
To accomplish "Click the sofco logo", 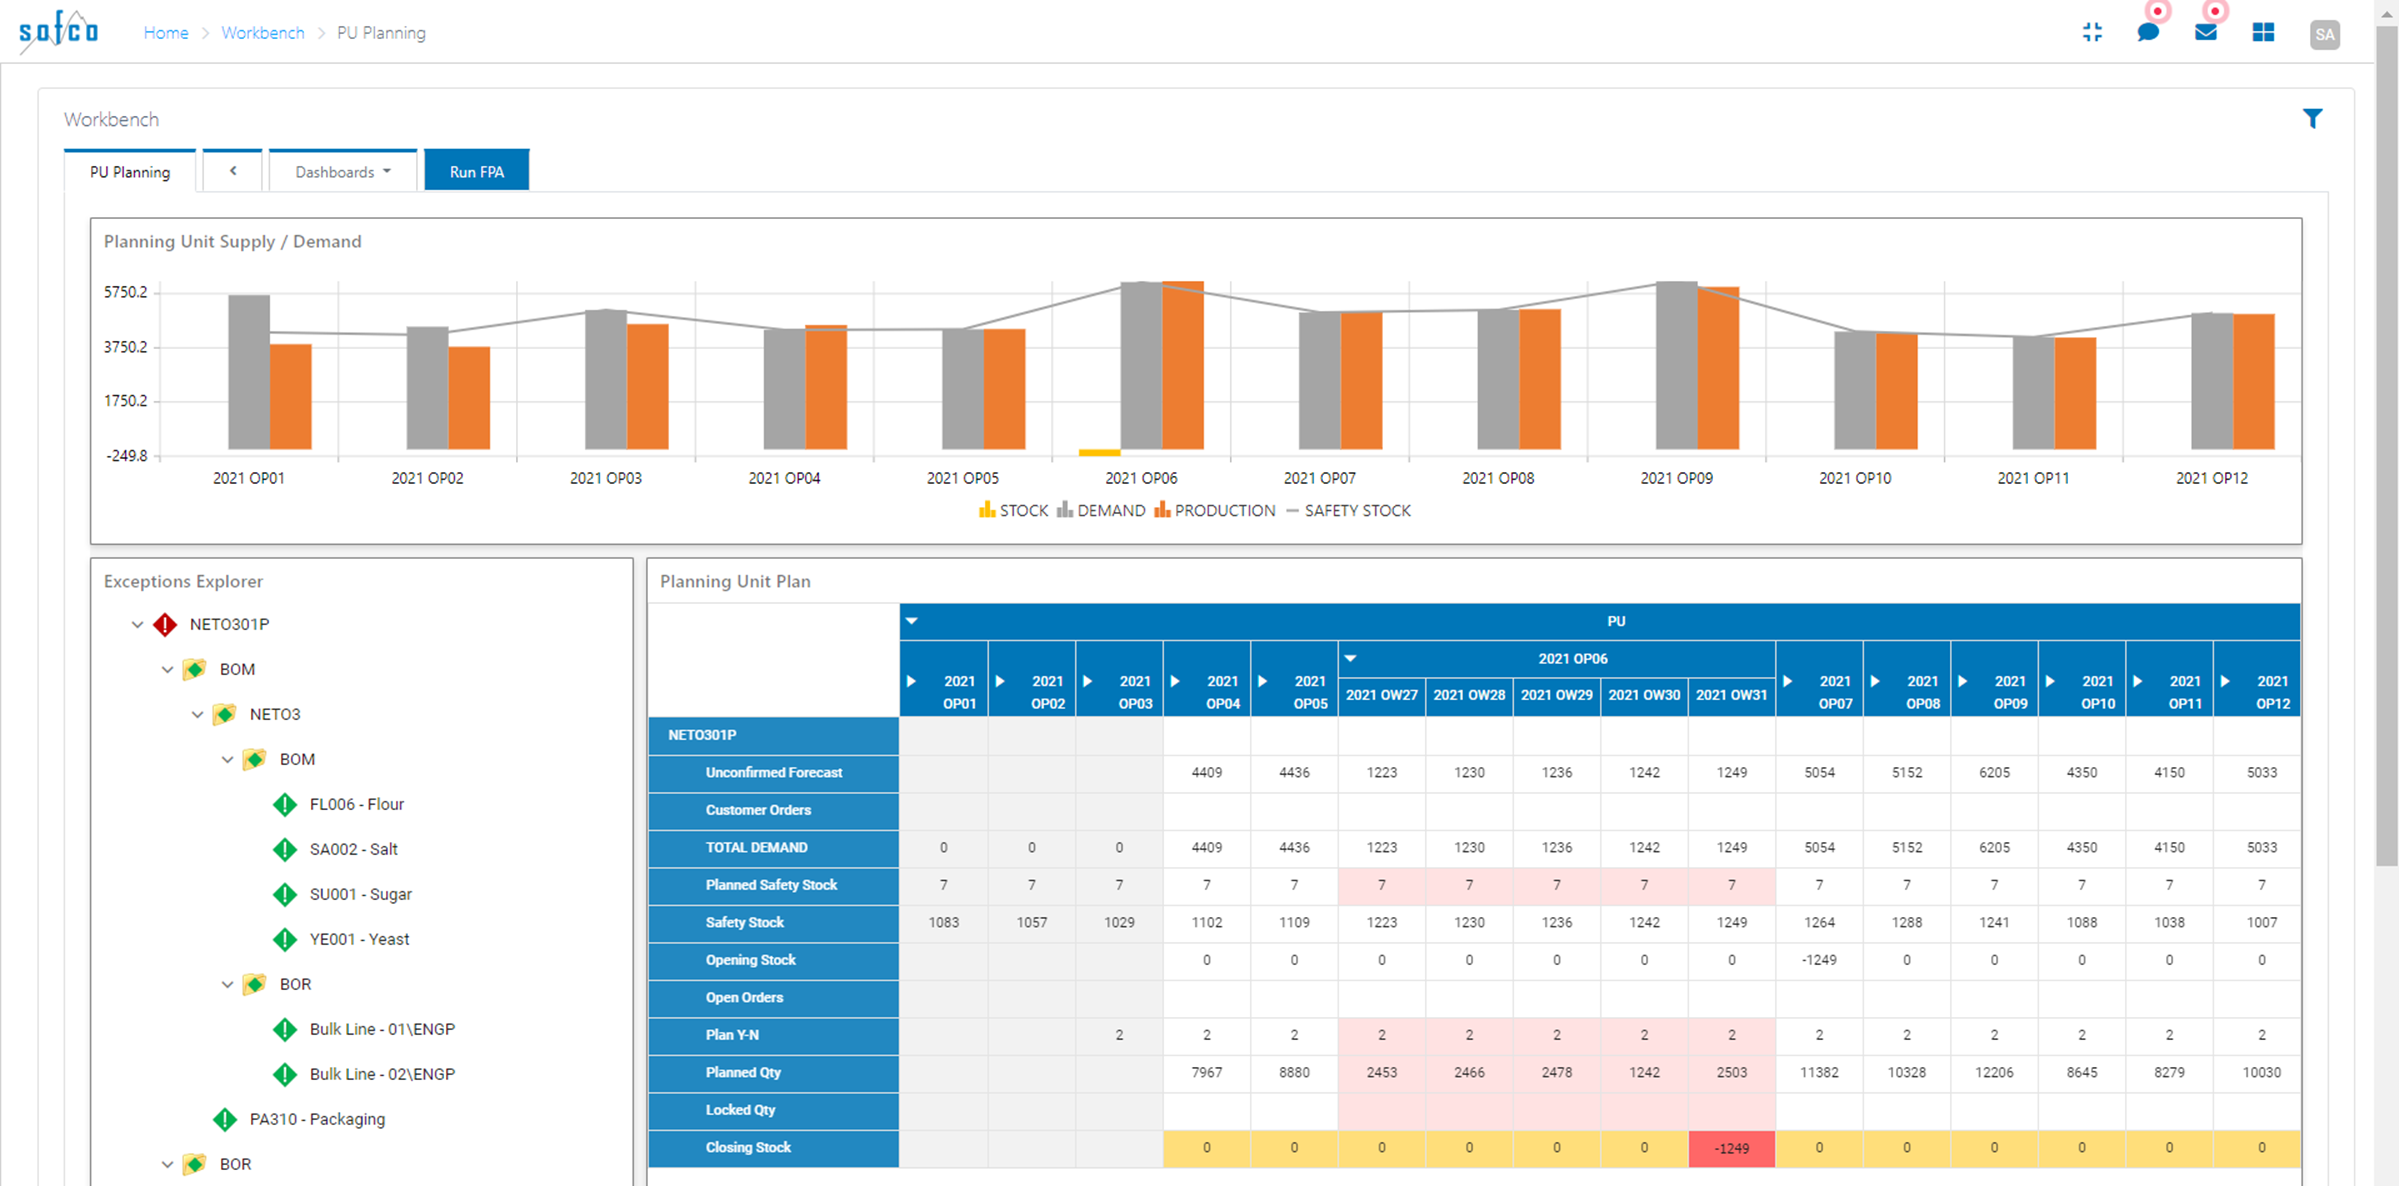I will pyautogui.click(x=57, y=31).
